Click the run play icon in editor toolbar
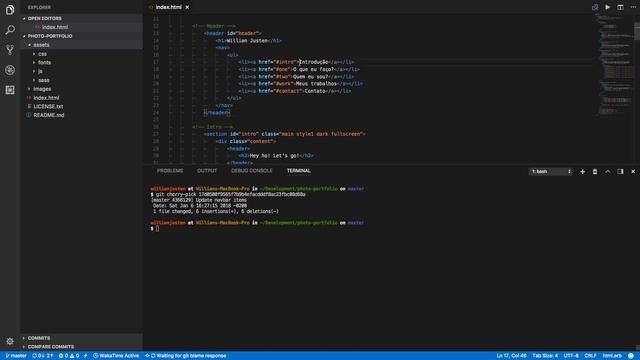Screen dimensions: 640x360 click(x=608, y=7)
